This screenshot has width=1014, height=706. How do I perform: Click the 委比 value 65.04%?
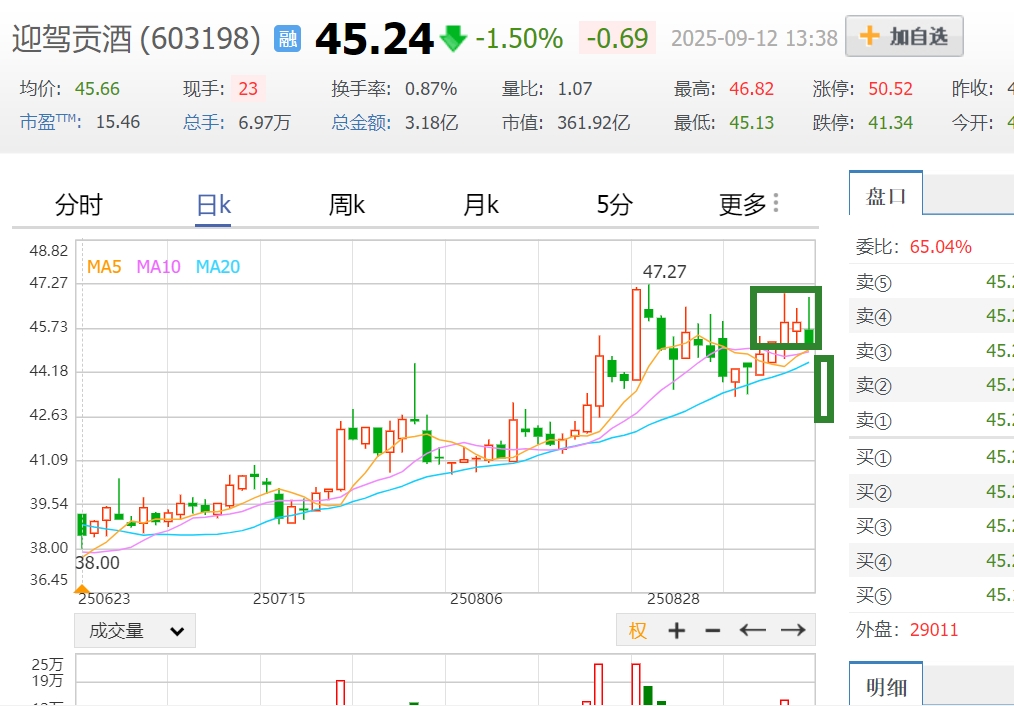[940, 246]
